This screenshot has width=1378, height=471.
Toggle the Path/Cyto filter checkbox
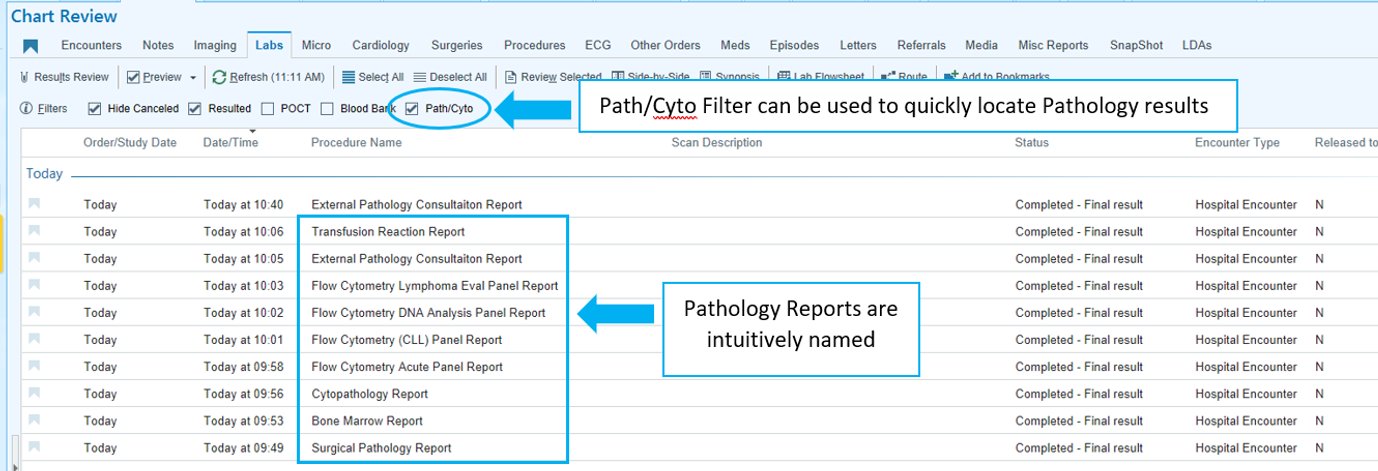[411, 108]
